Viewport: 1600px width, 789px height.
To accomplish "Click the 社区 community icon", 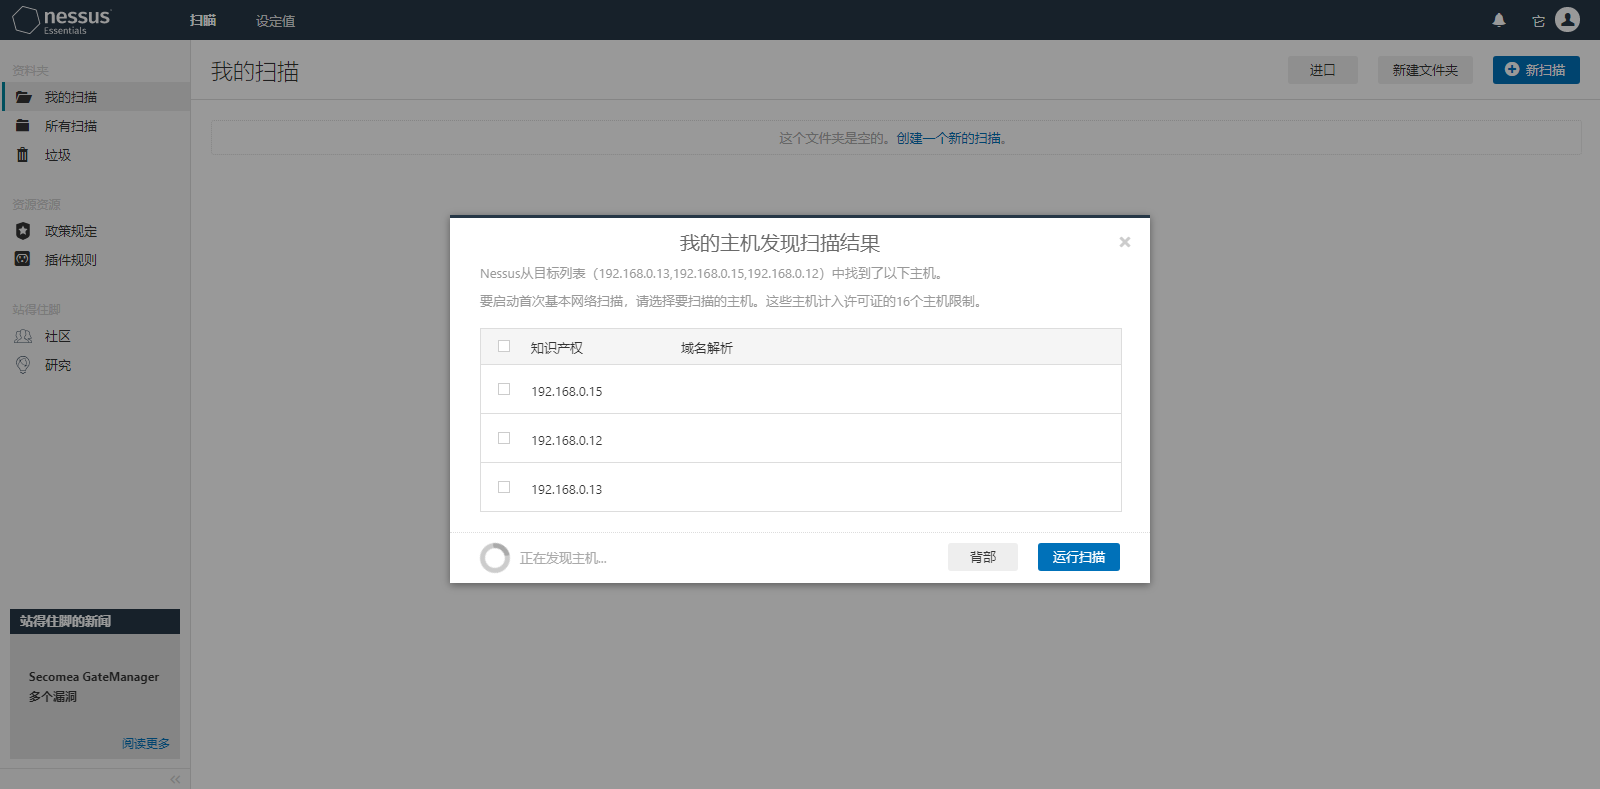I will [x=23, y=336].
